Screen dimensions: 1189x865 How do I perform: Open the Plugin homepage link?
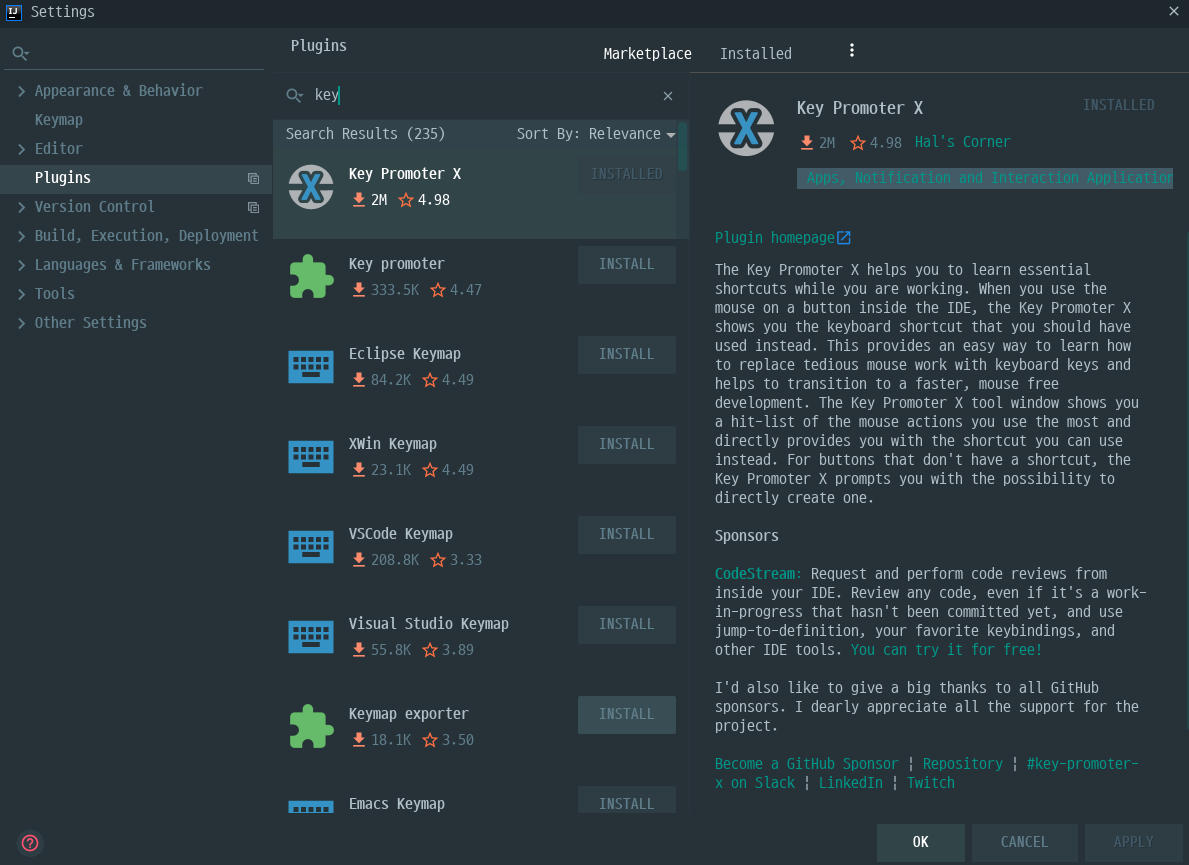pos(774,238)
